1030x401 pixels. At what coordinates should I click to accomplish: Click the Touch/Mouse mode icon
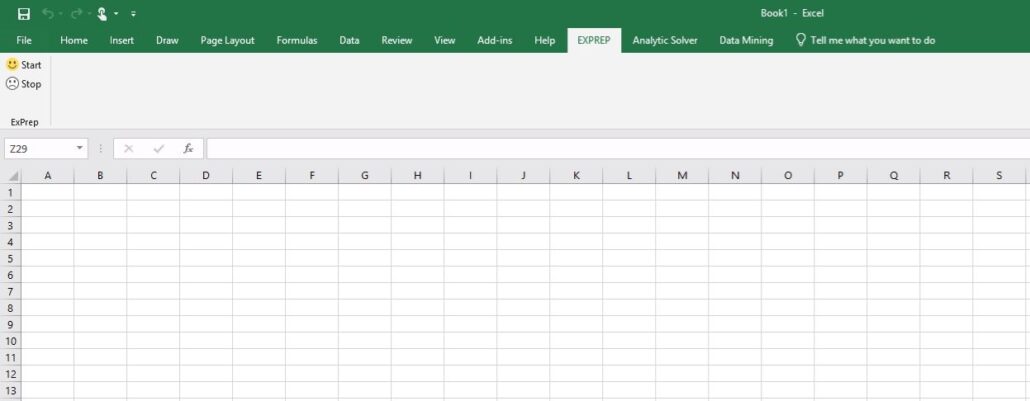click(102, 14)
